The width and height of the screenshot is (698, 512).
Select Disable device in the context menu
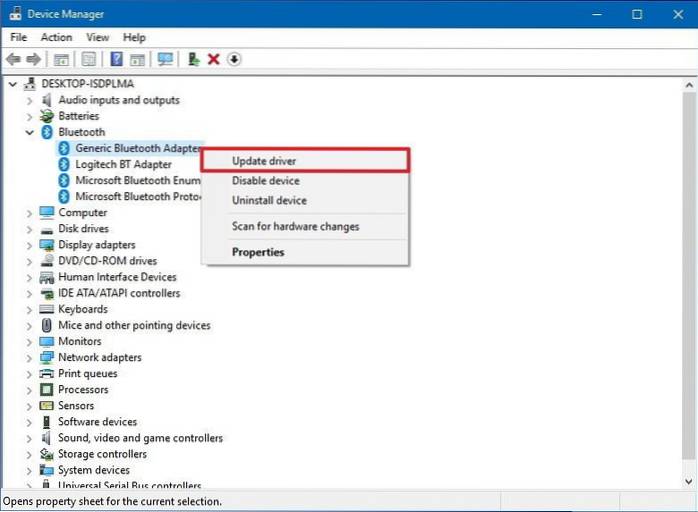pyautogui.click(x=266, y=181)
